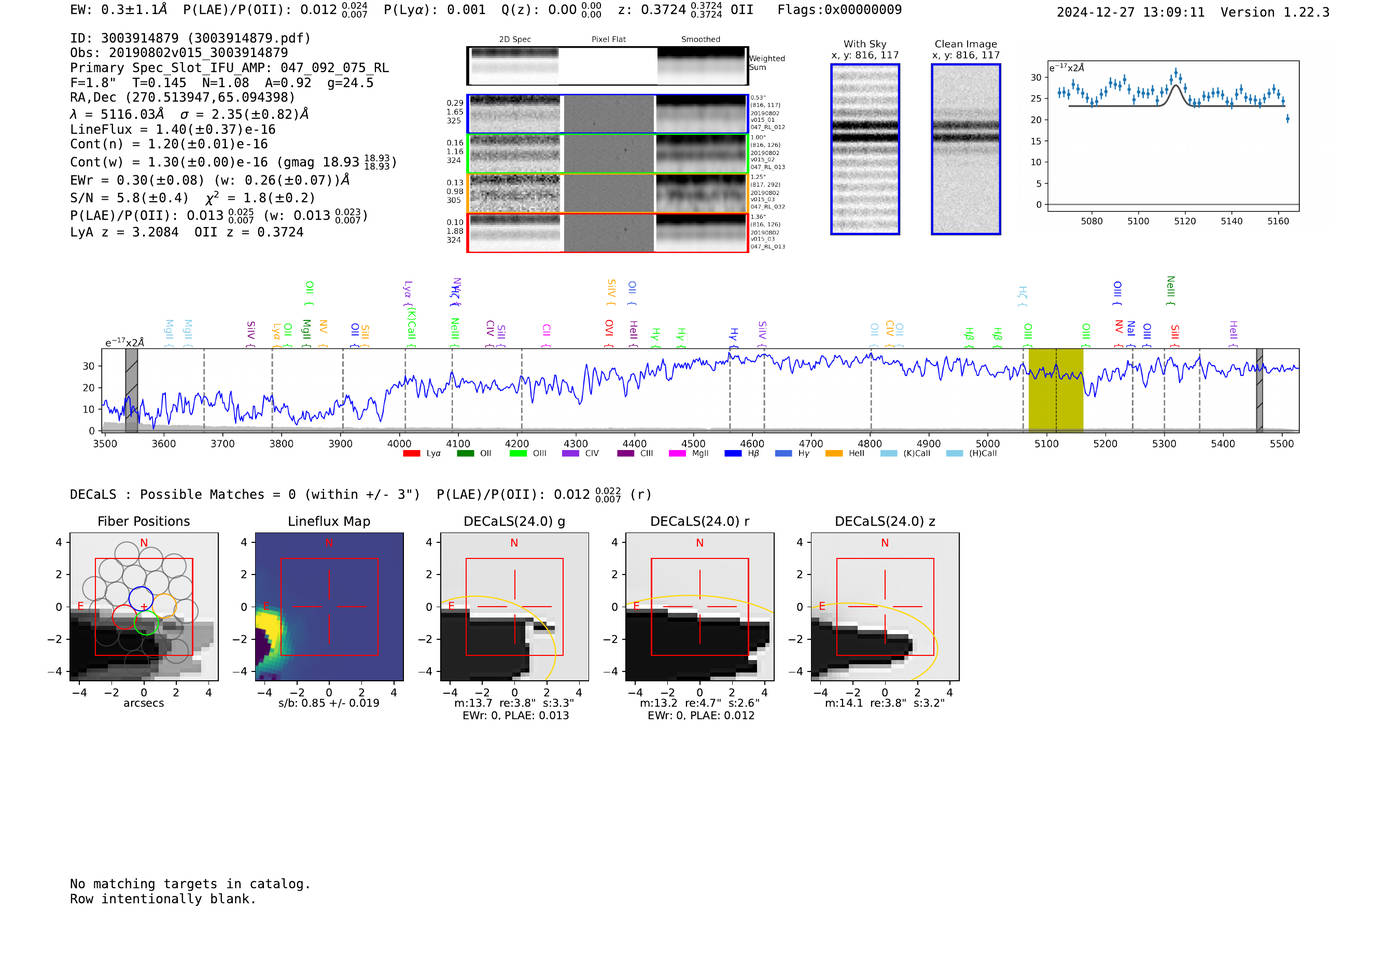Viewport: 1400px width, 953px height.
Task: Click the Row intentionally blank text
Action: 163,899
